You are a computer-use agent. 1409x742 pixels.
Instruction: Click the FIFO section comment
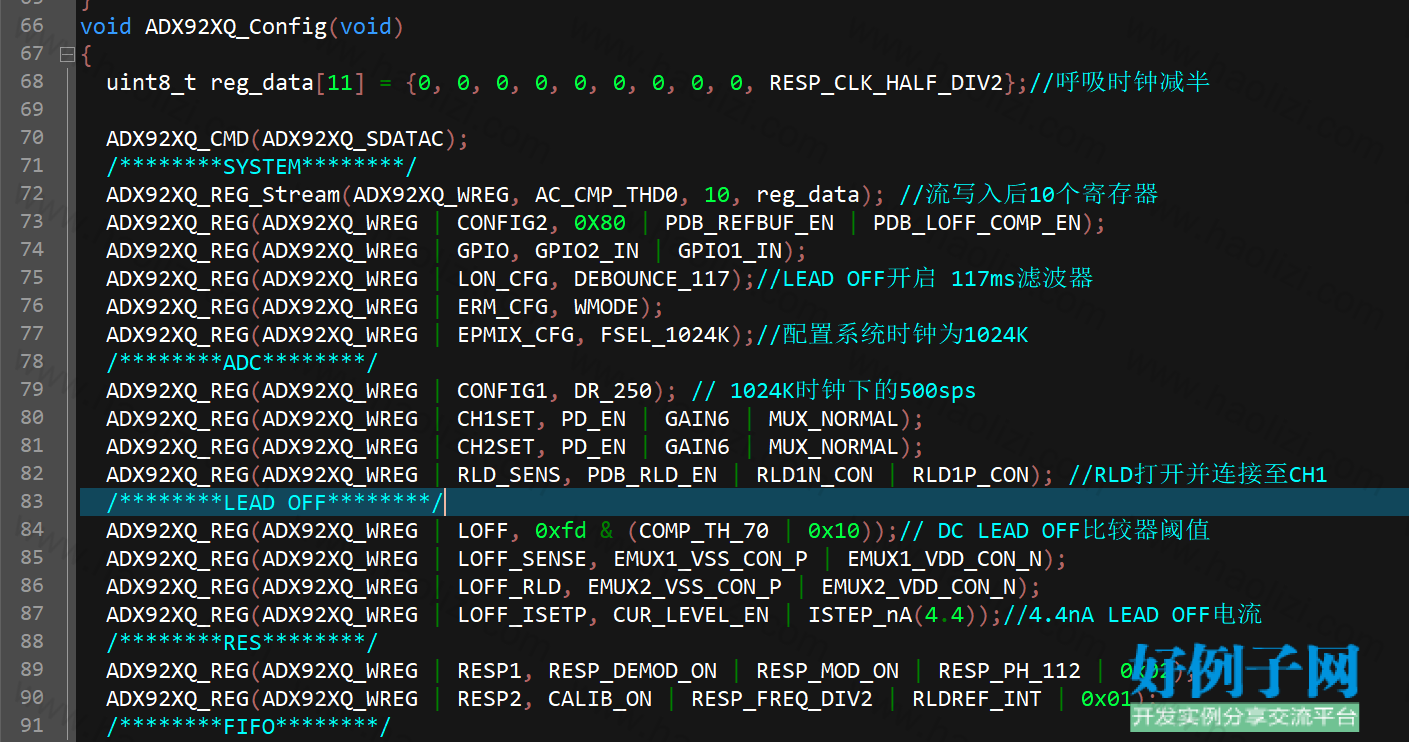pyautogui.click(x=249, y=726)
